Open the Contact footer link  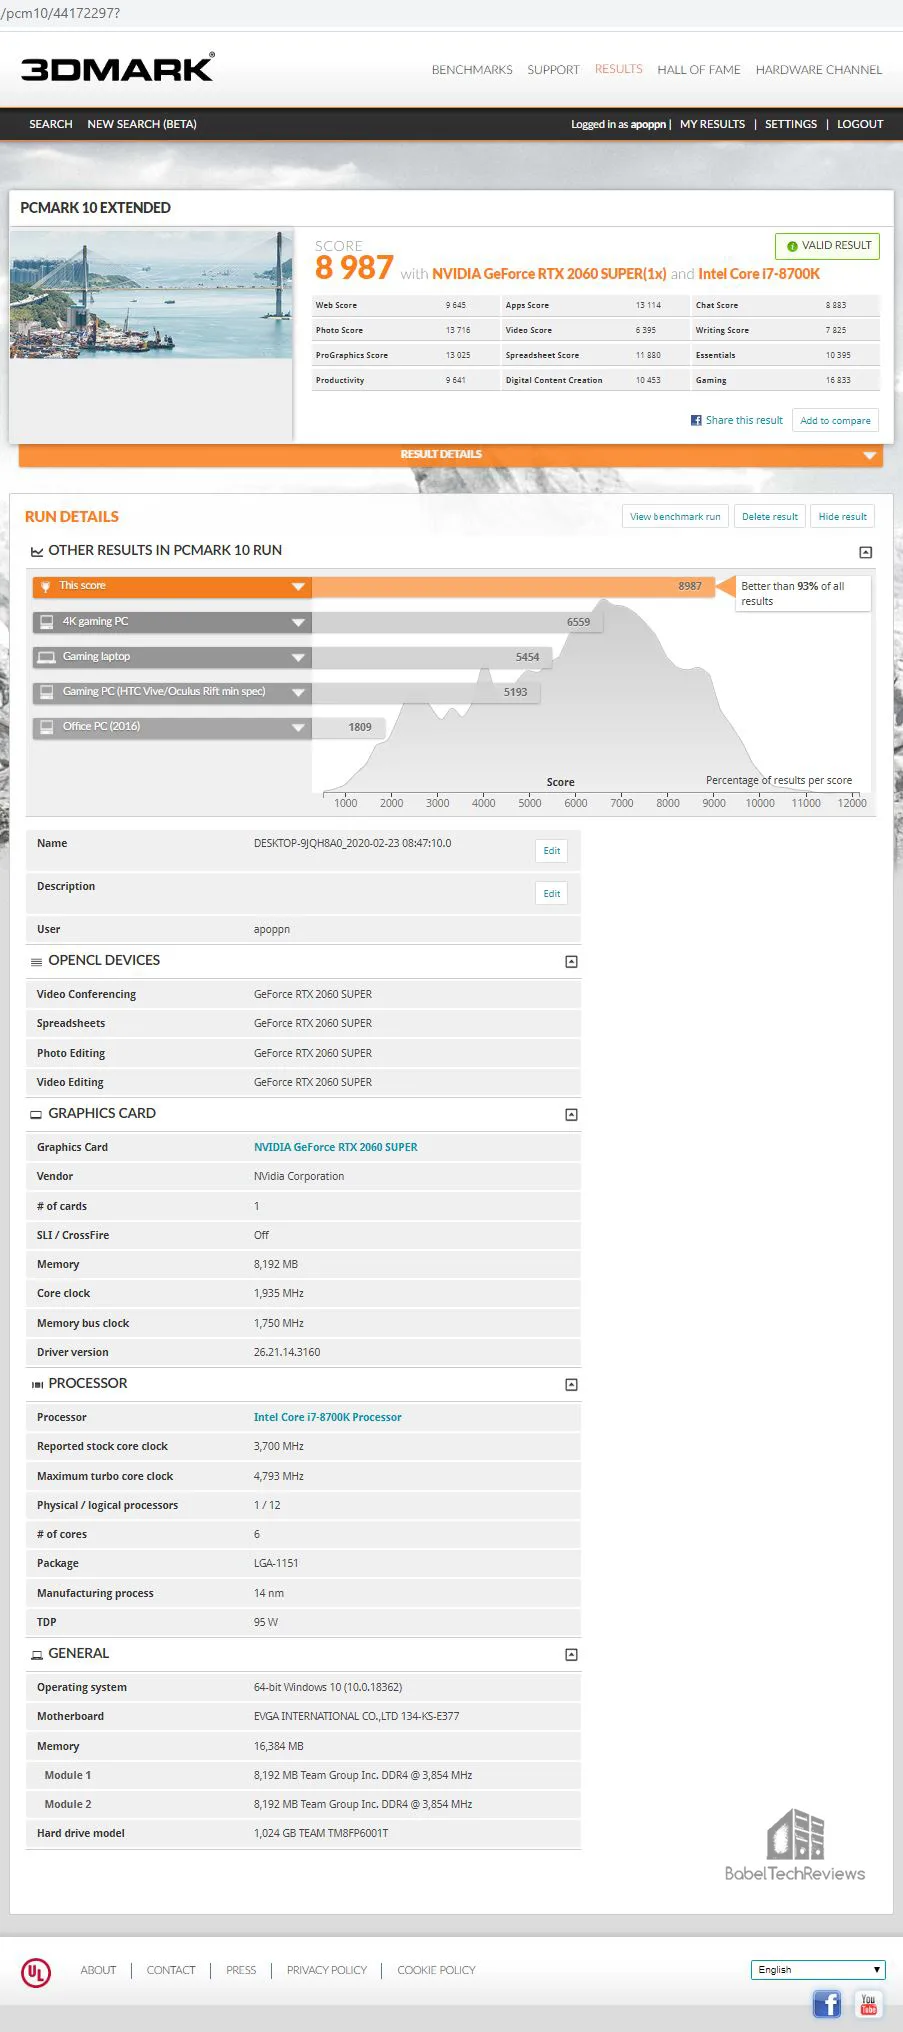pos(171,1970)
